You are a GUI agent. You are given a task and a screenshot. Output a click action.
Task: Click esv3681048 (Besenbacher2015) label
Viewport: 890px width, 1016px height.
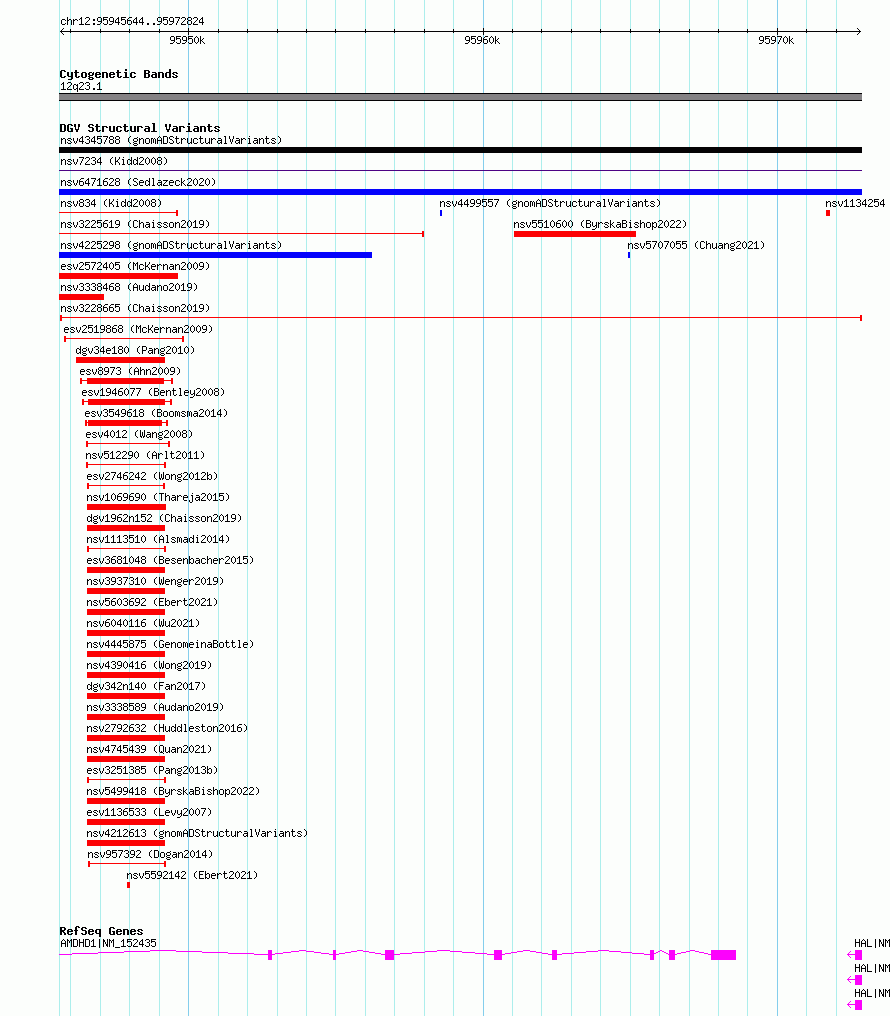[x=170, y=560]
